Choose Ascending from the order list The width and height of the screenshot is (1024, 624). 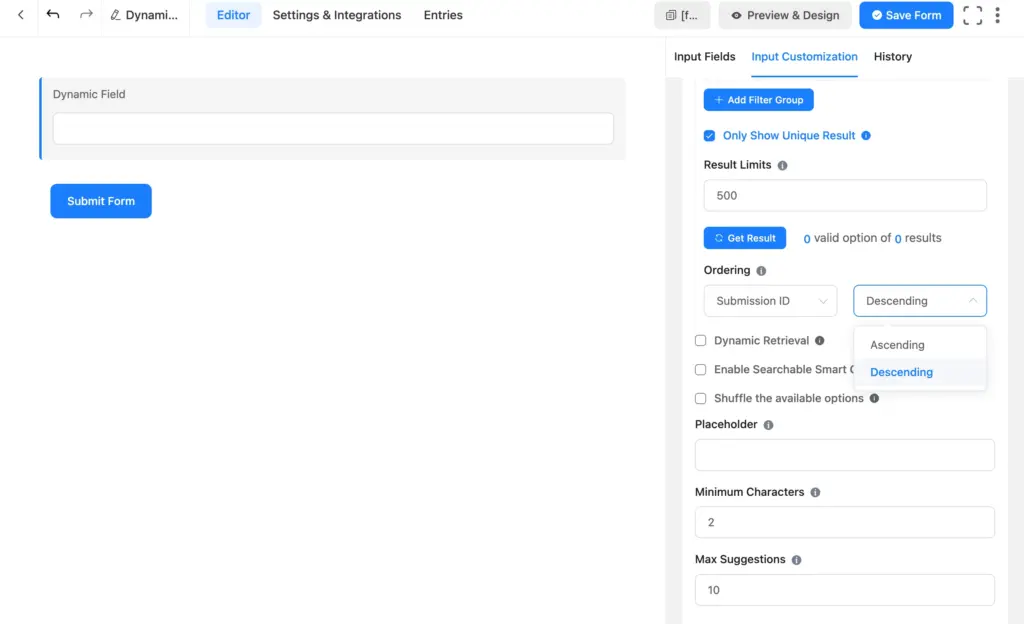tap(920, 345)
